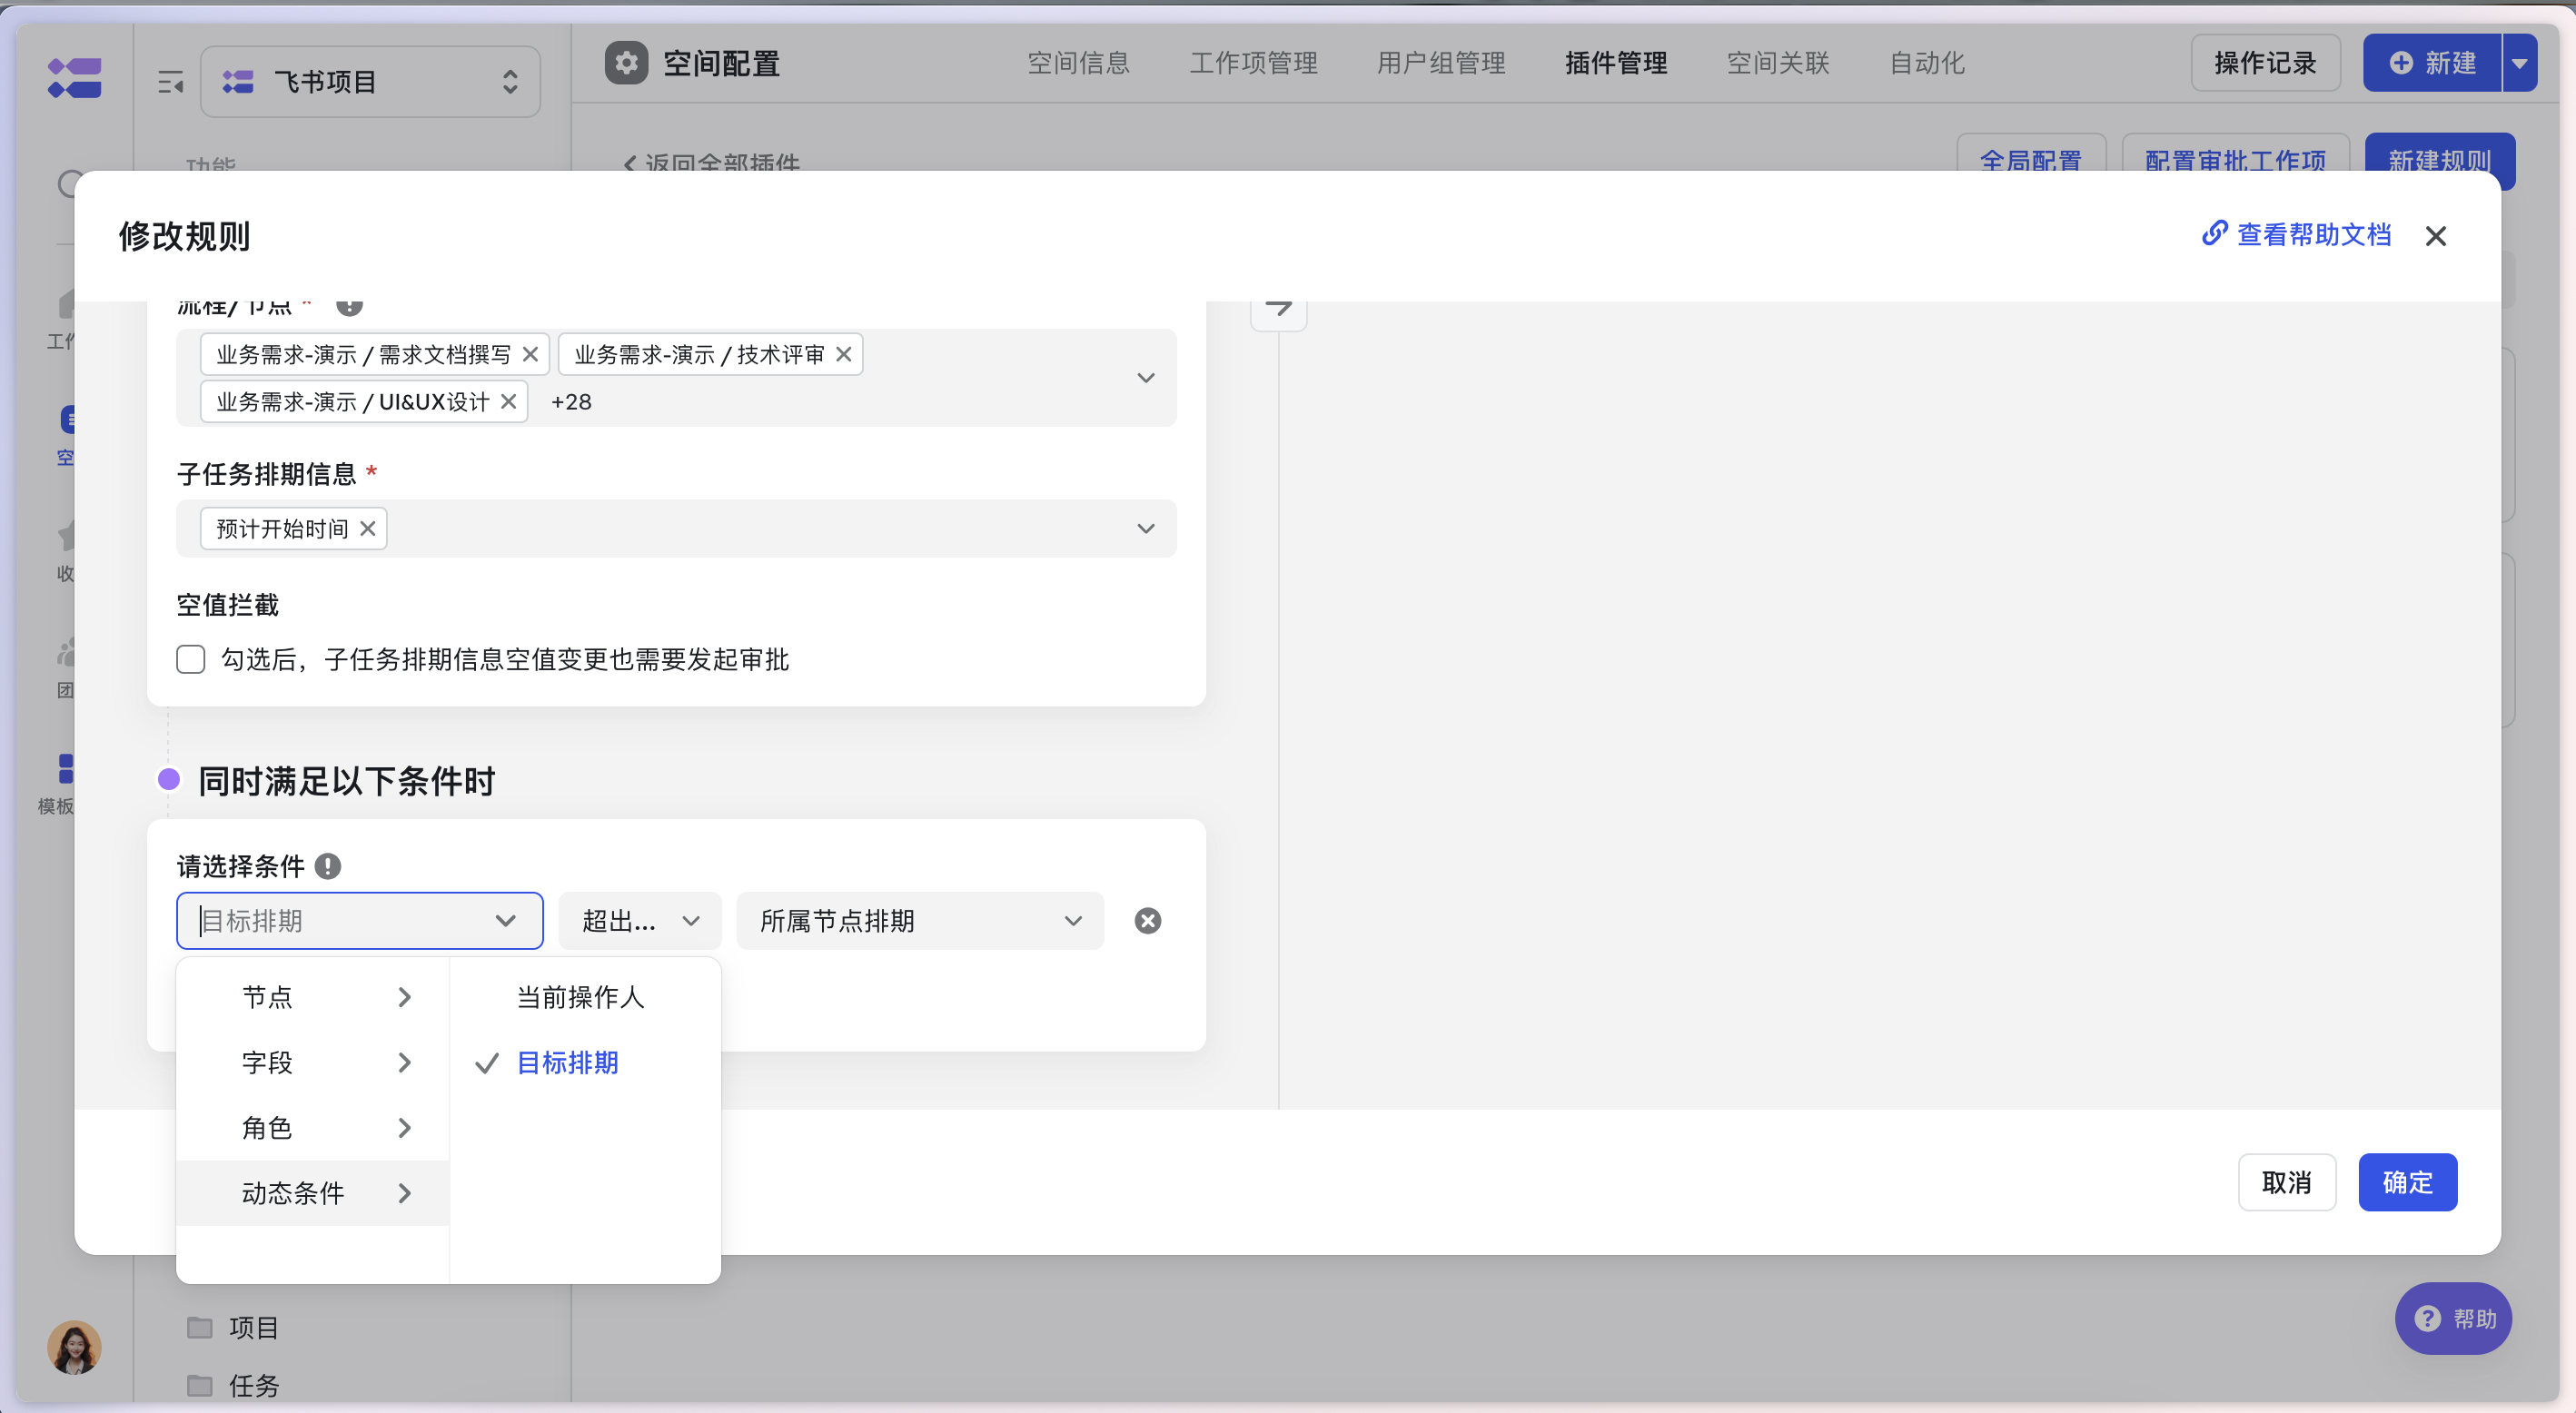
Task: Click the info icon next to 请选择条件
Action: [x=327, y=866]
